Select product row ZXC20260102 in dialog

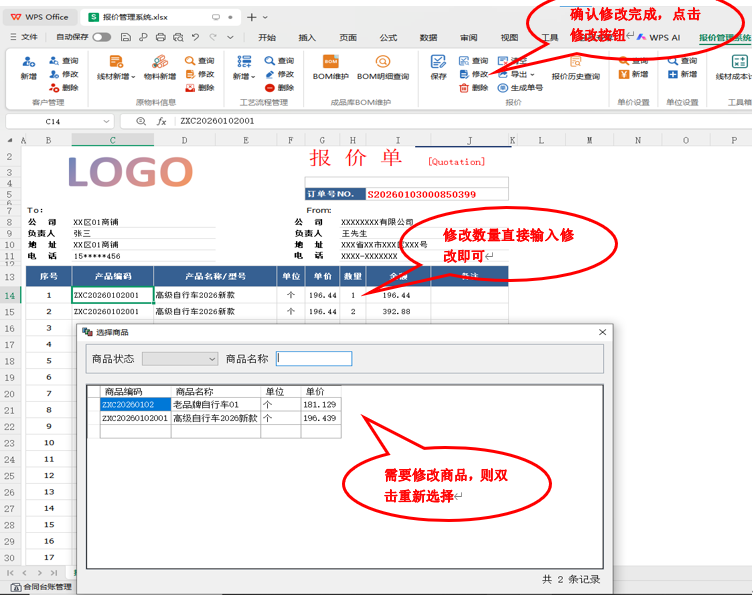pyautogui.click(x=214, y=404)
